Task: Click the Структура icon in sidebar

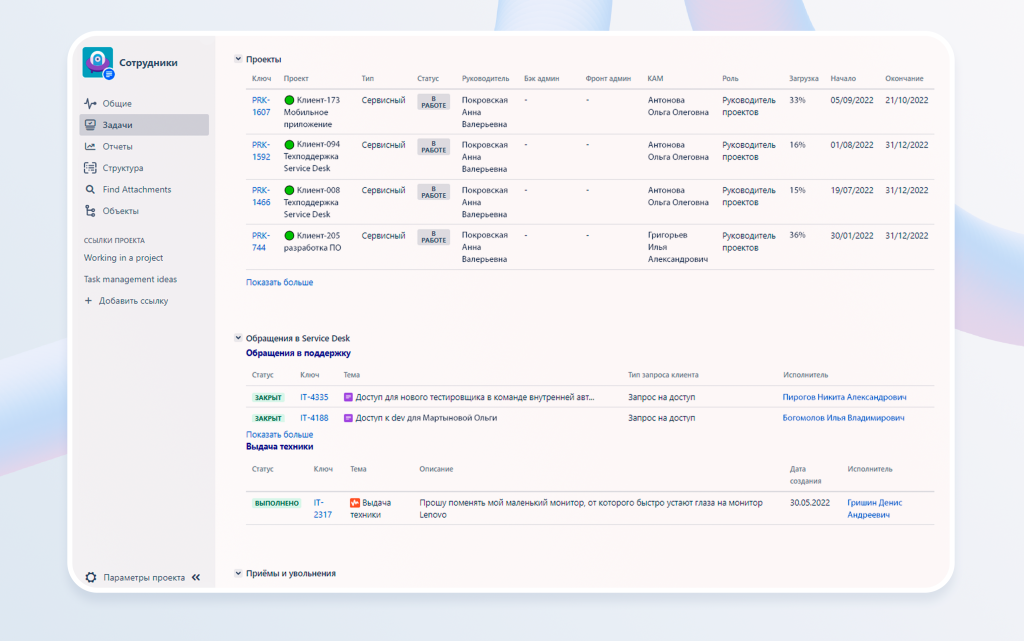Action: coord(90,168)
